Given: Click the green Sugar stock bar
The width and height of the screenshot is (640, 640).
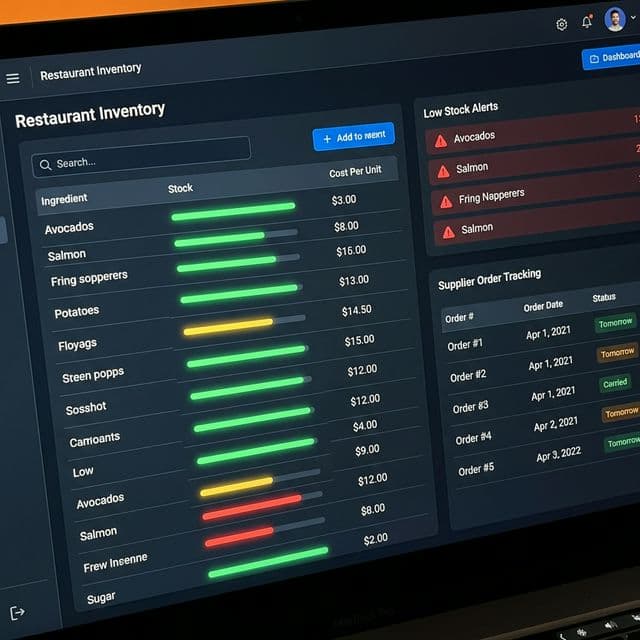Looking at the screenshot, I should click(268, 562).
